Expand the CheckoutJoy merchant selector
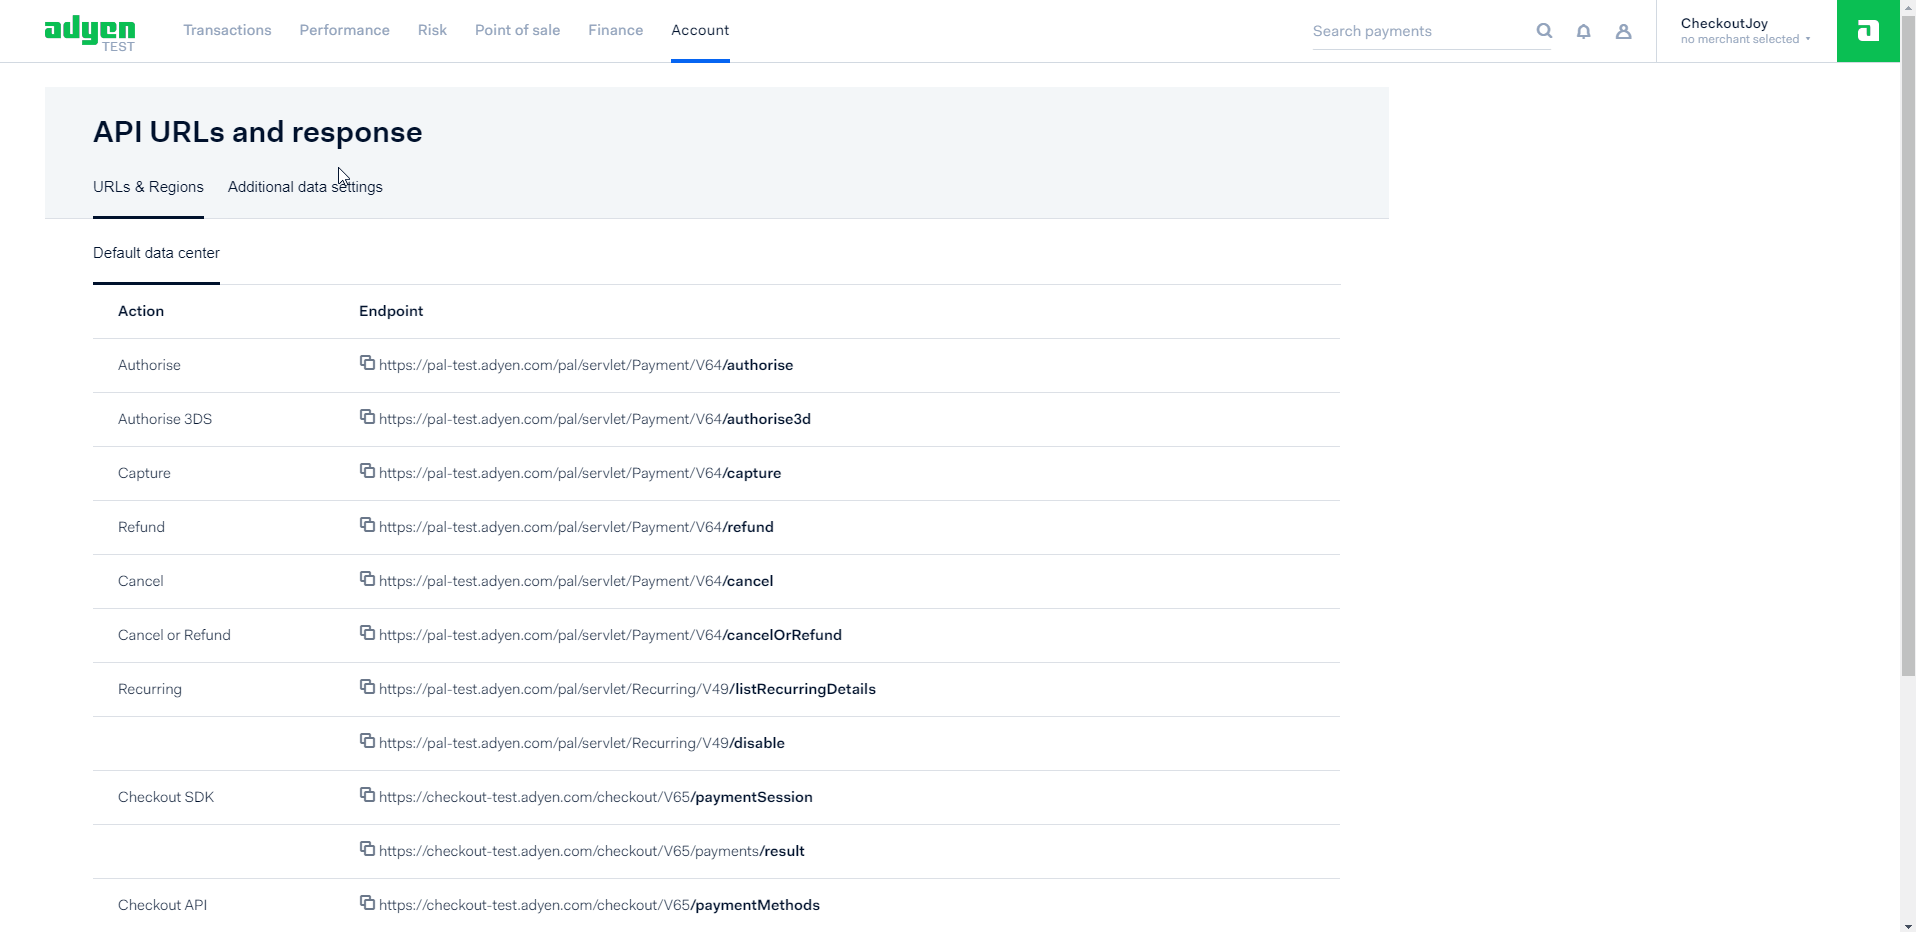Viewport: 1916px width, 932px height. point(1746,31)
